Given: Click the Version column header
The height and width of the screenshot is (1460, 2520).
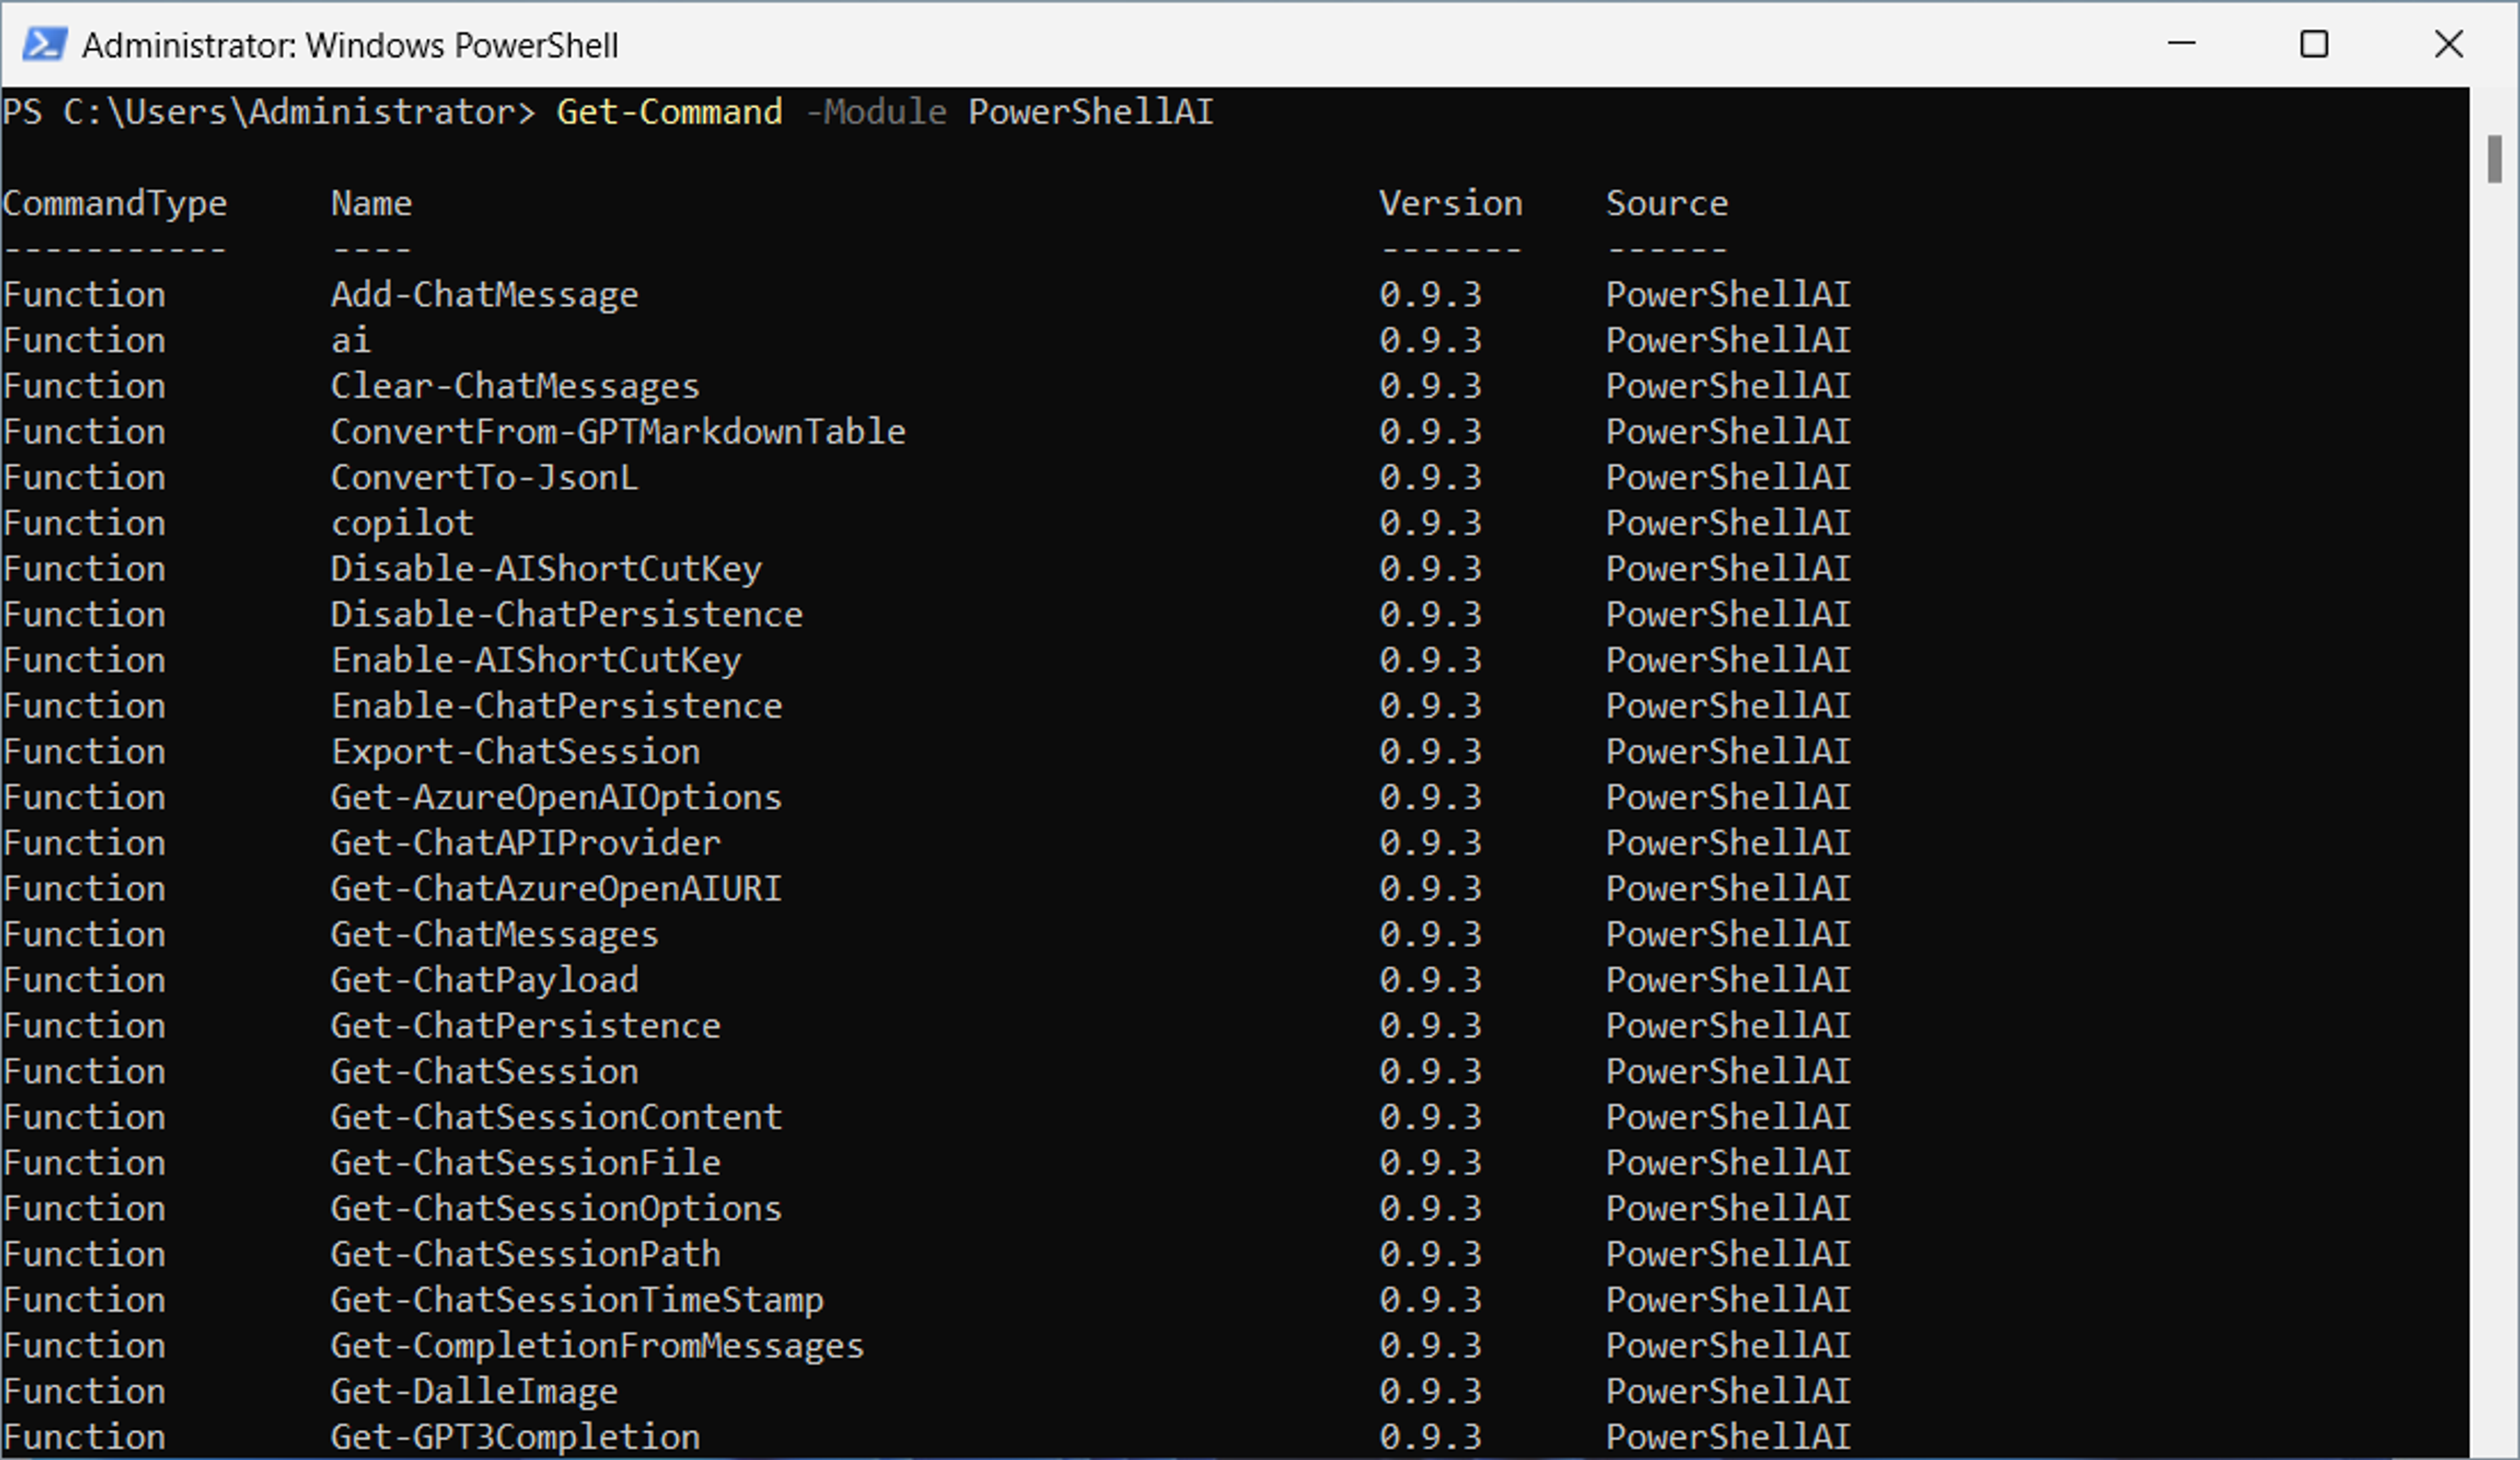Looking at the screenshot, I should (x=1450, y=204).
